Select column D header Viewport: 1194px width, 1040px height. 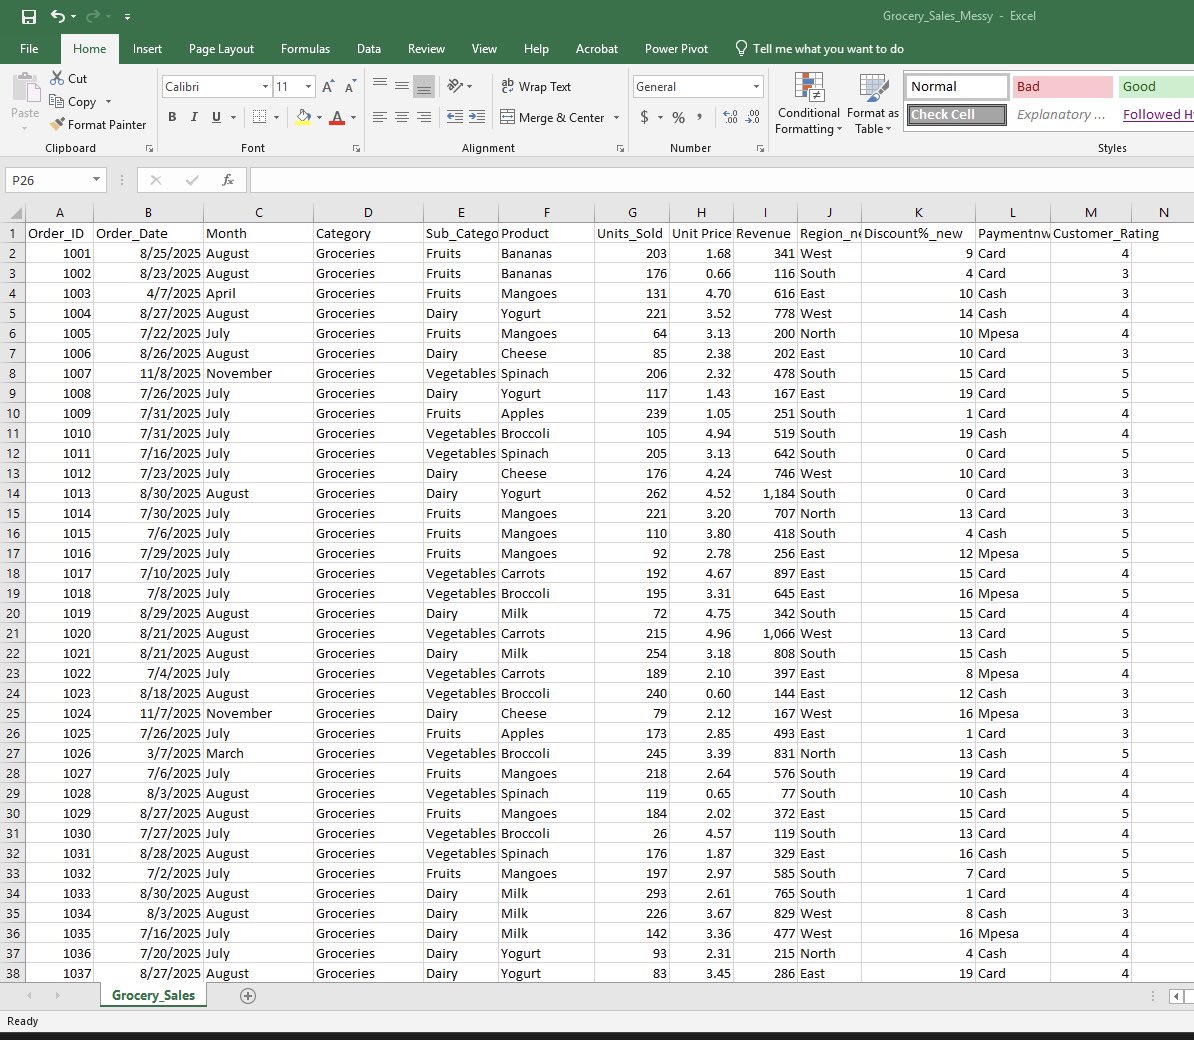pyautogui.click(x=368, y=213)
